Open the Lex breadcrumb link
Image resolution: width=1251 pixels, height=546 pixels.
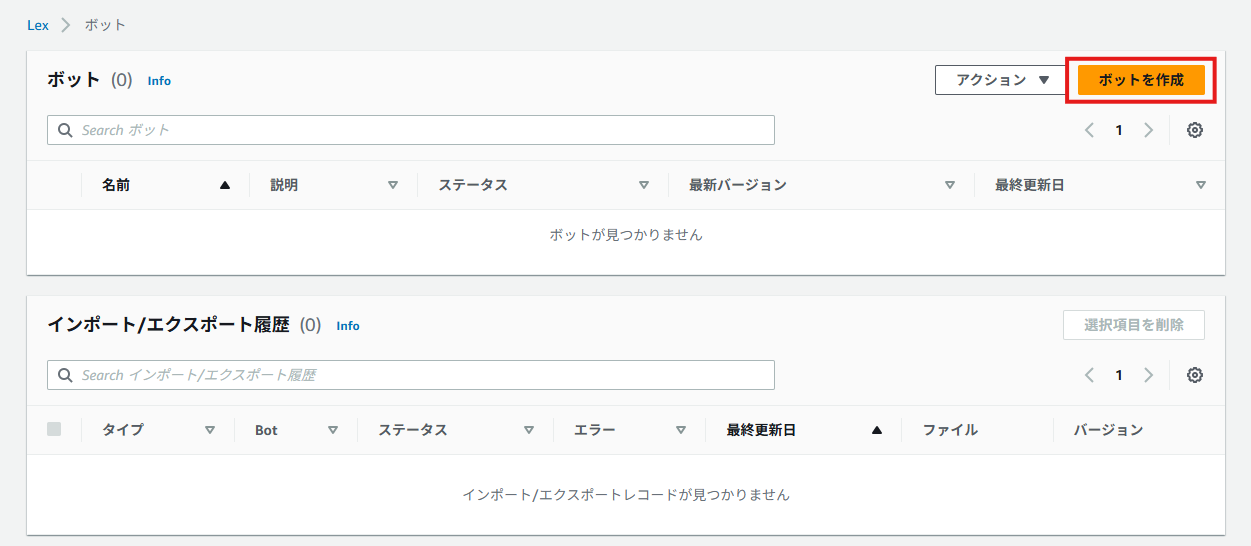click(38, 25)
